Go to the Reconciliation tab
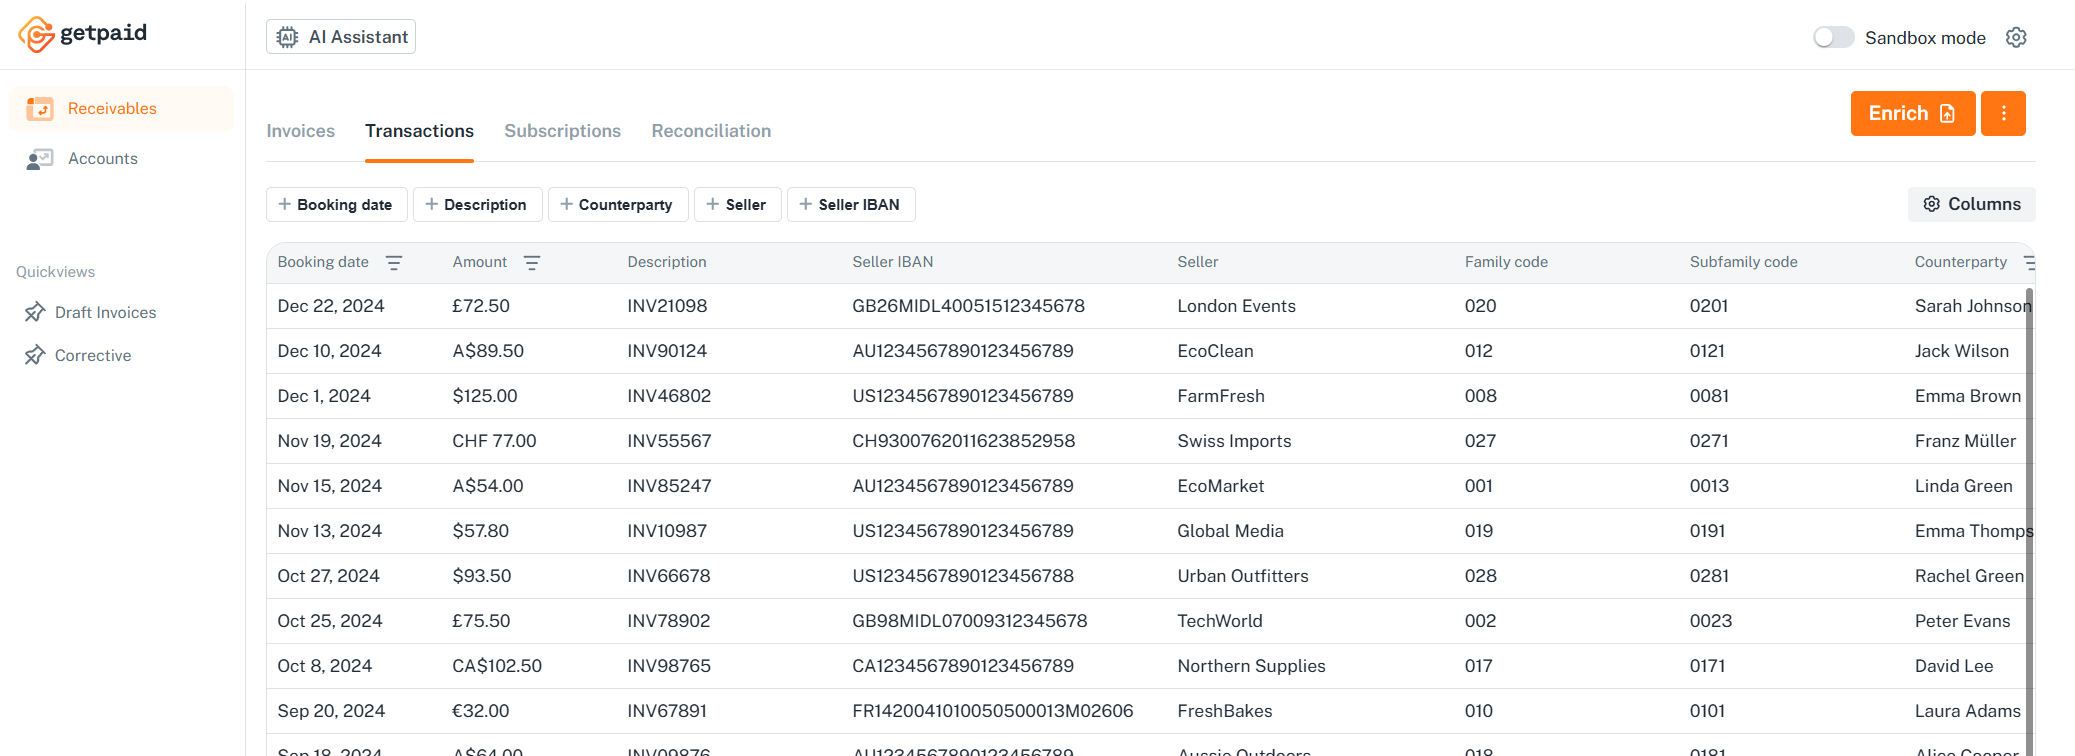 711,131
